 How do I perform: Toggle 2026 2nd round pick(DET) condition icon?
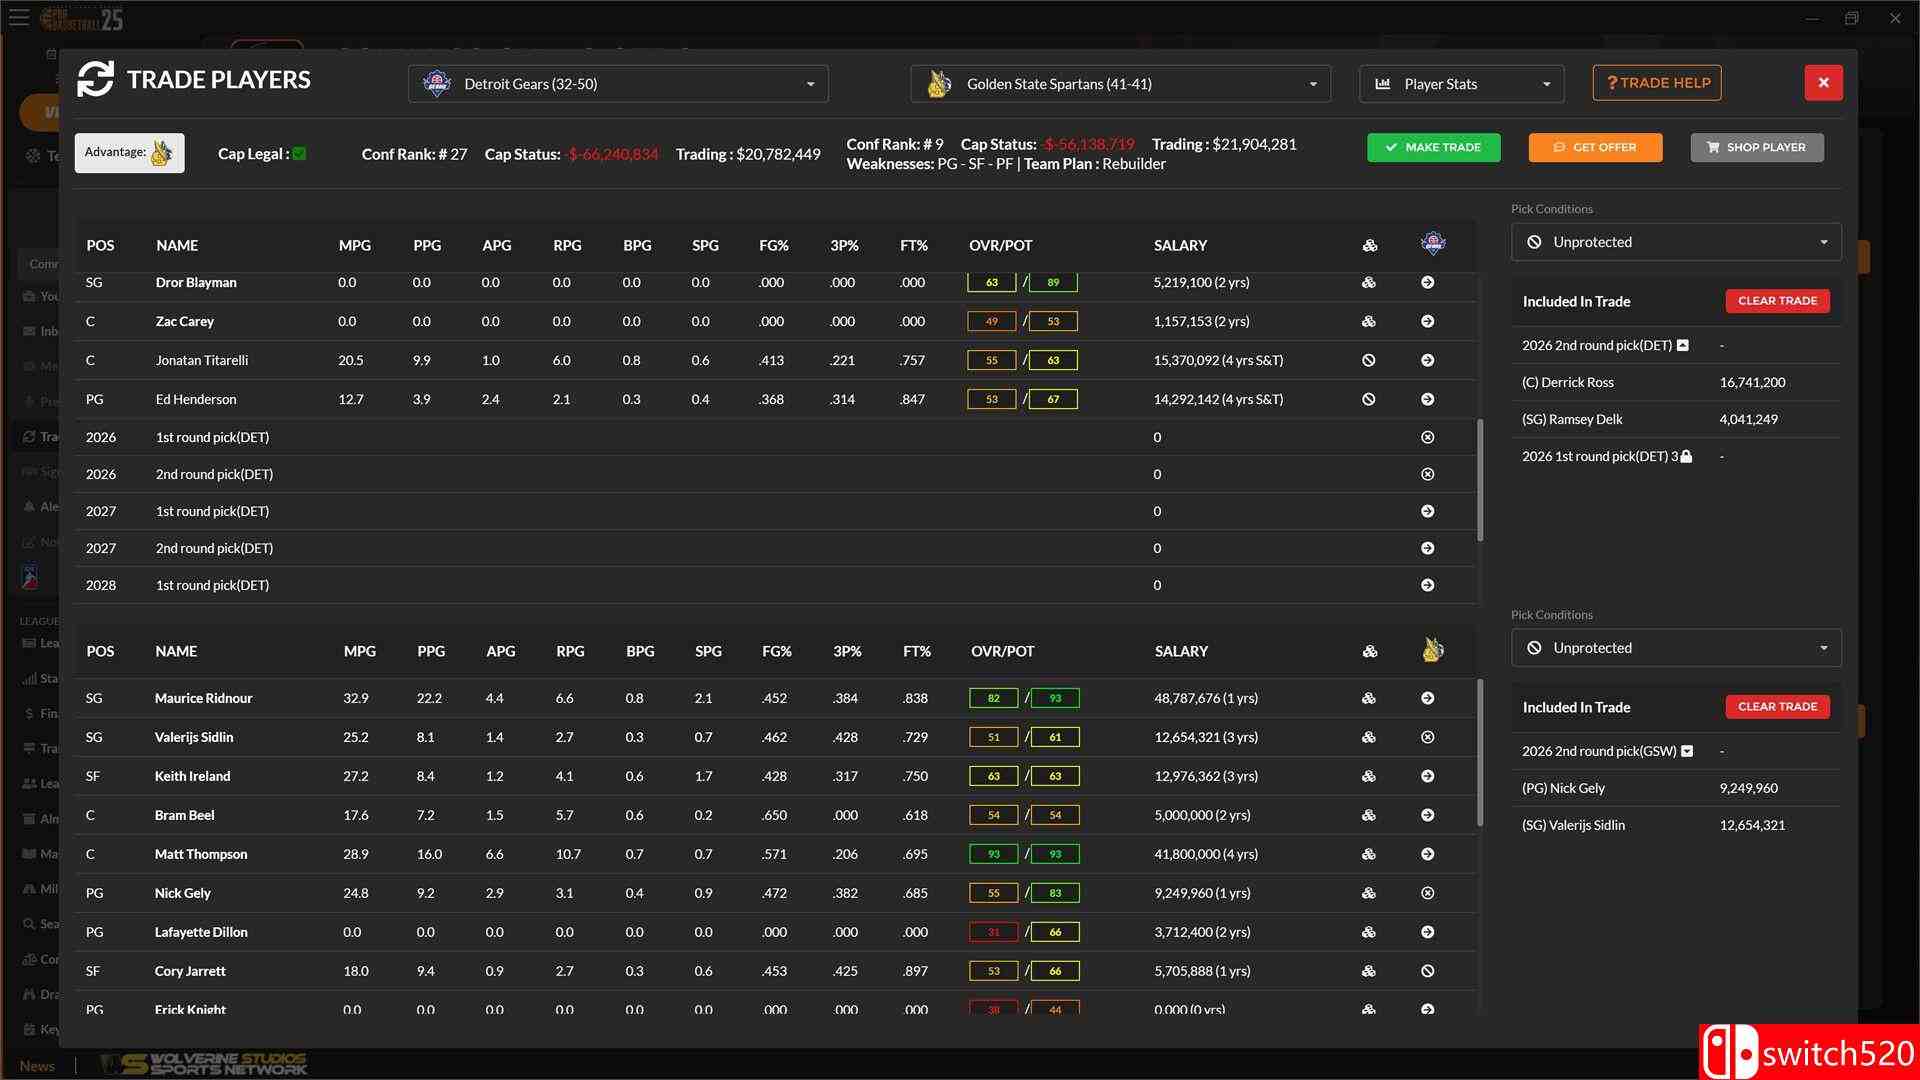1682,345
